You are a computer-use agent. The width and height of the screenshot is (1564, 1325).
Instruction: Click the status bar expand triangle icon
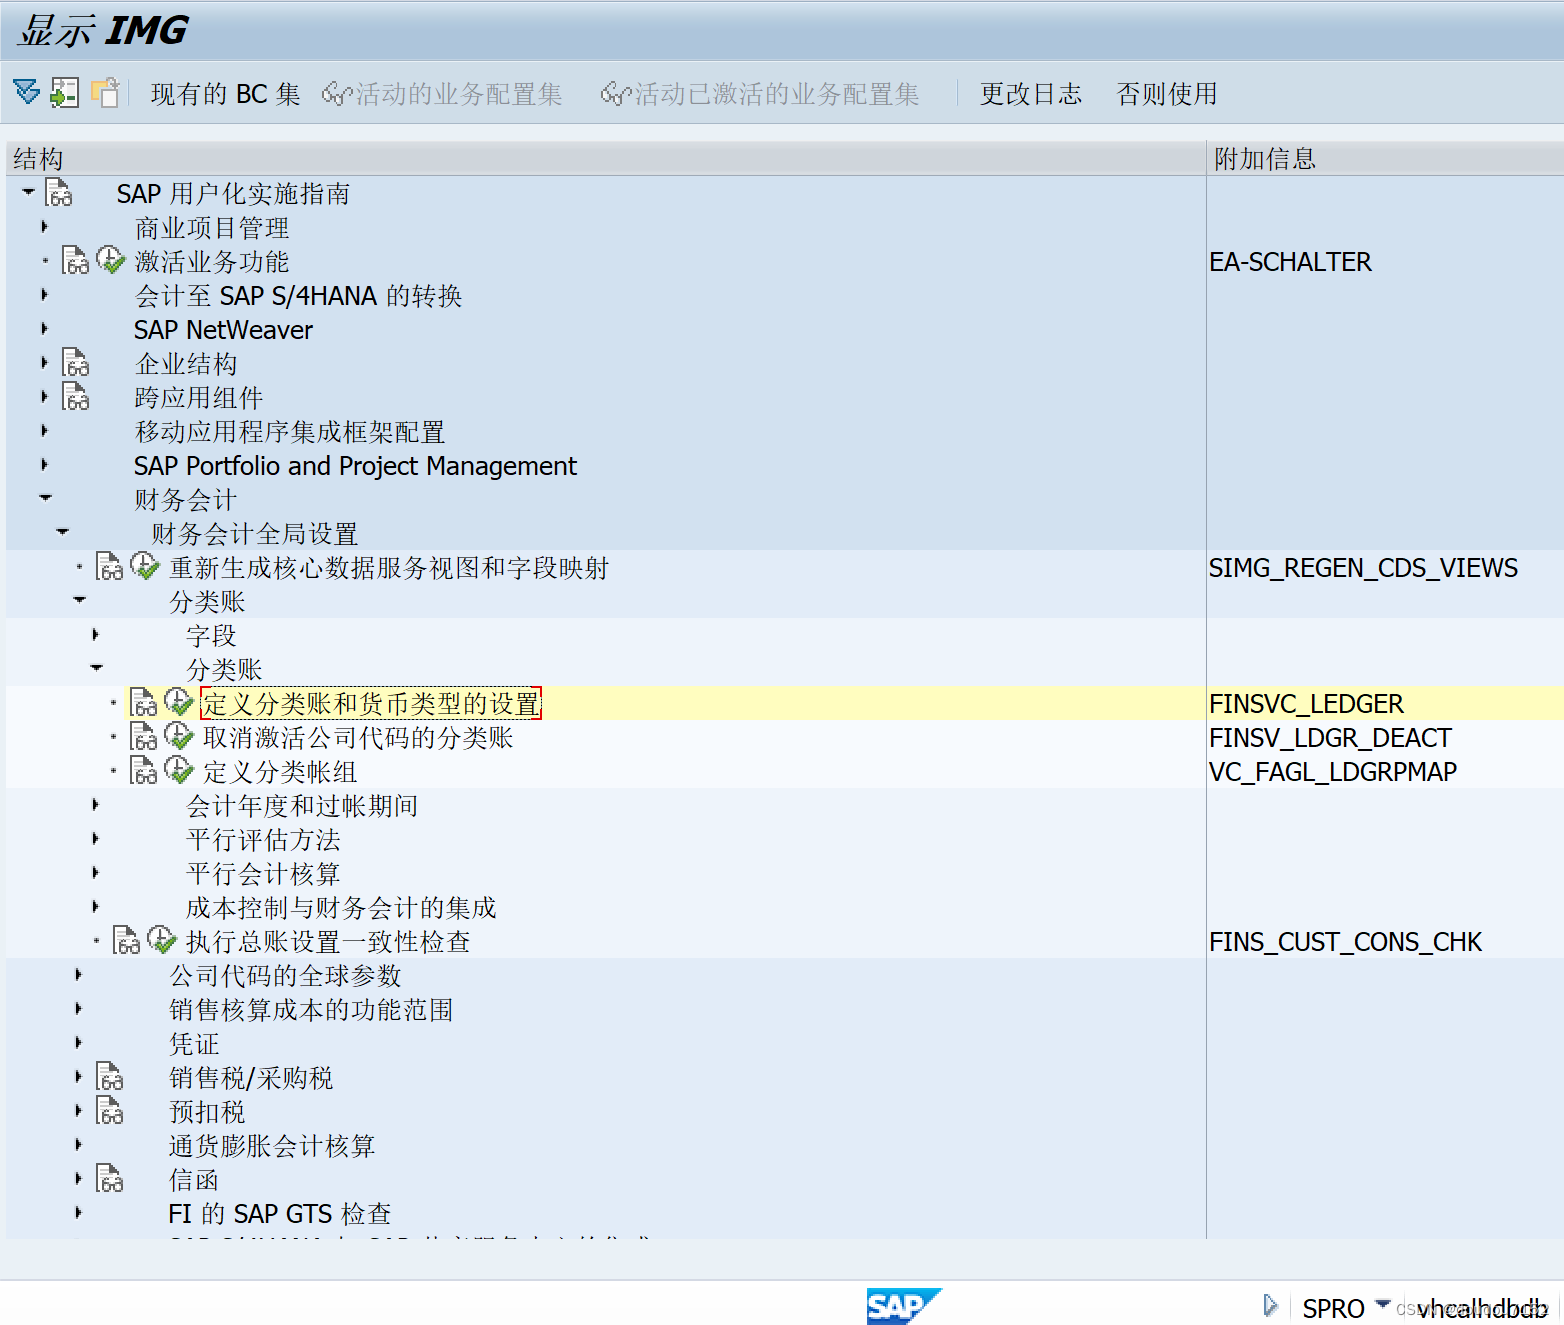[1270, 1305]
